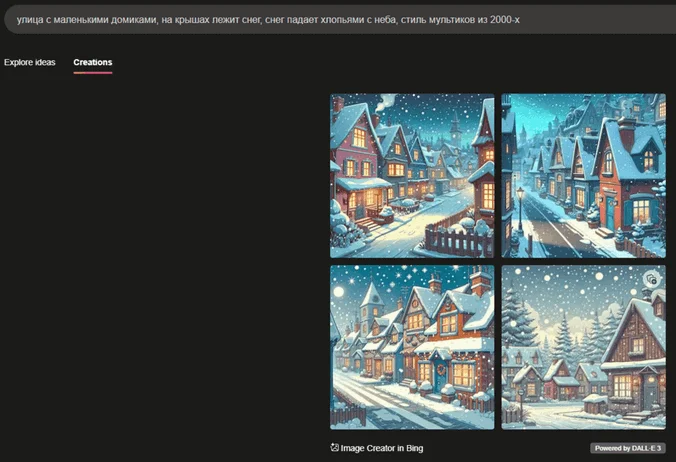Click the Image Creator icon beside Bing label
This screenshot has width=676, height=462.
click(x=334, y=448)
